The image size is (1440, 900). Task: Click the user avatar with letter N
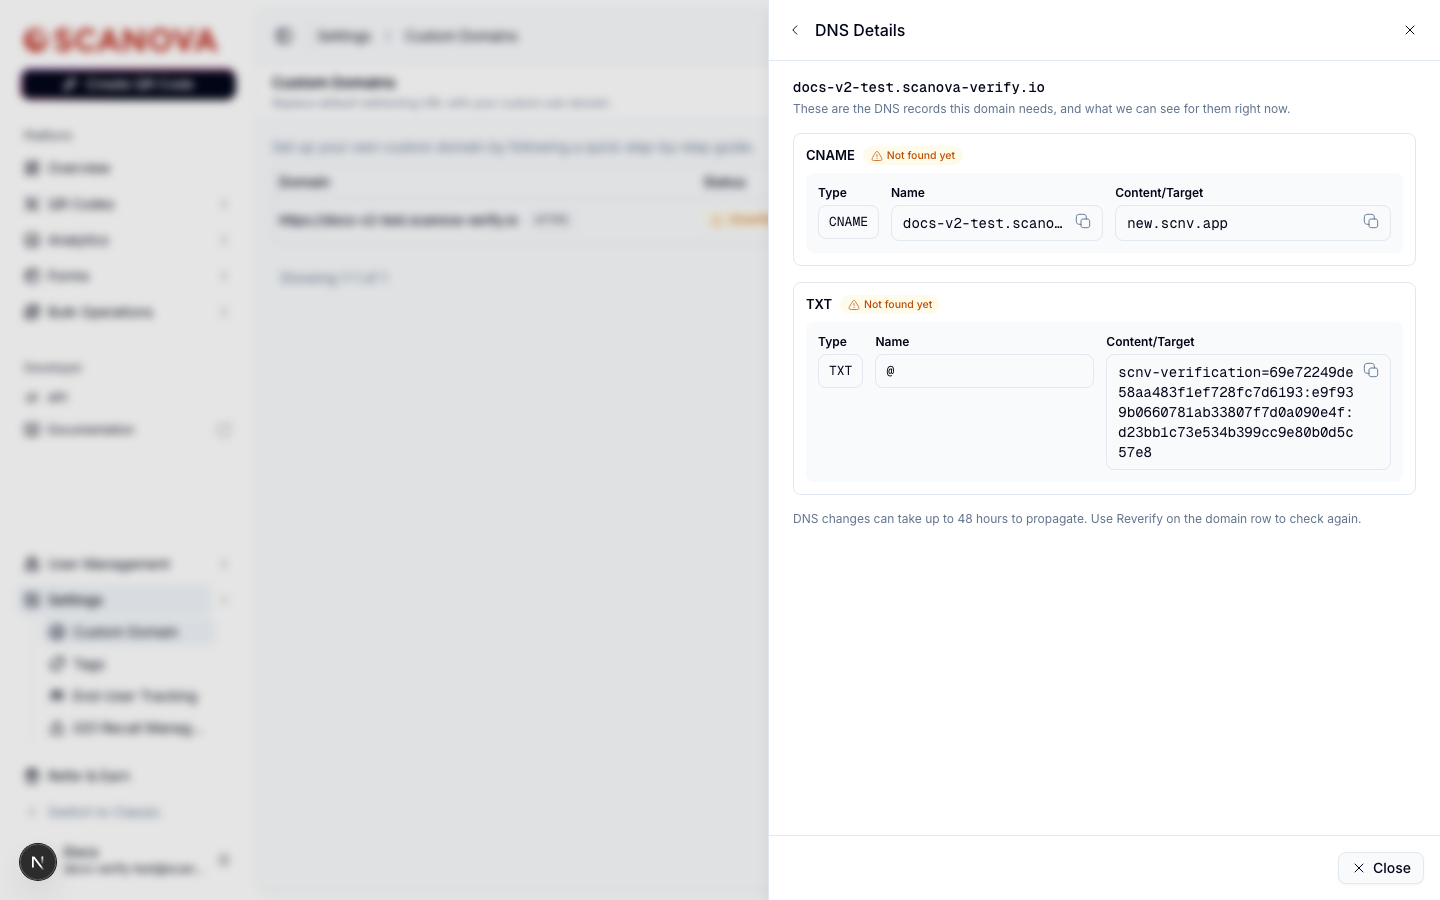pyautogui.click(x=38, y=862)
